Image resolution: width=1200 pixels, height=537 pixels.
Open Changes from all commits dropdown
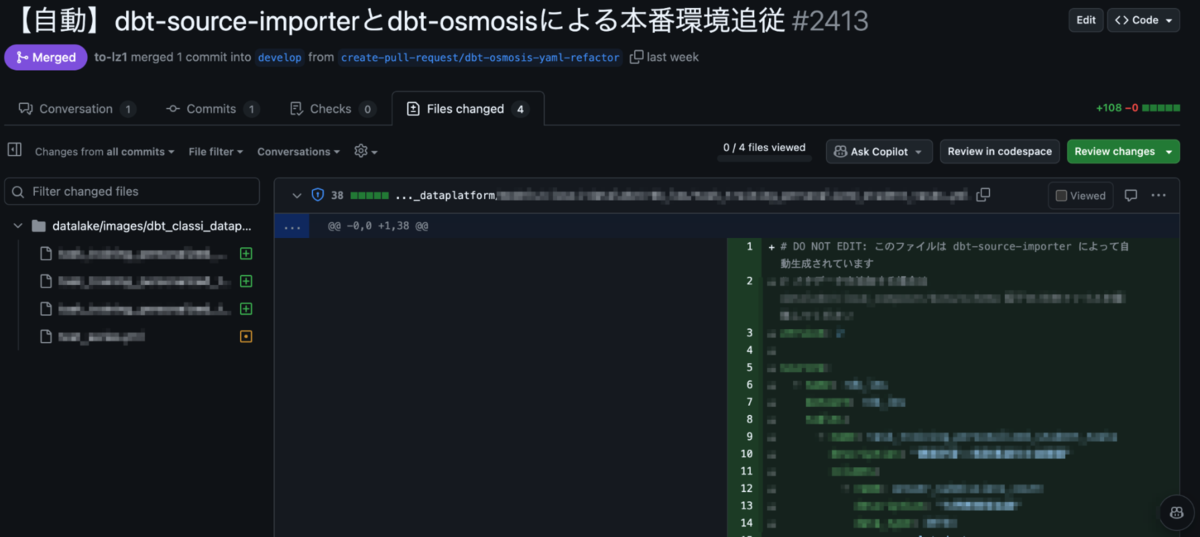coord(105,152)
